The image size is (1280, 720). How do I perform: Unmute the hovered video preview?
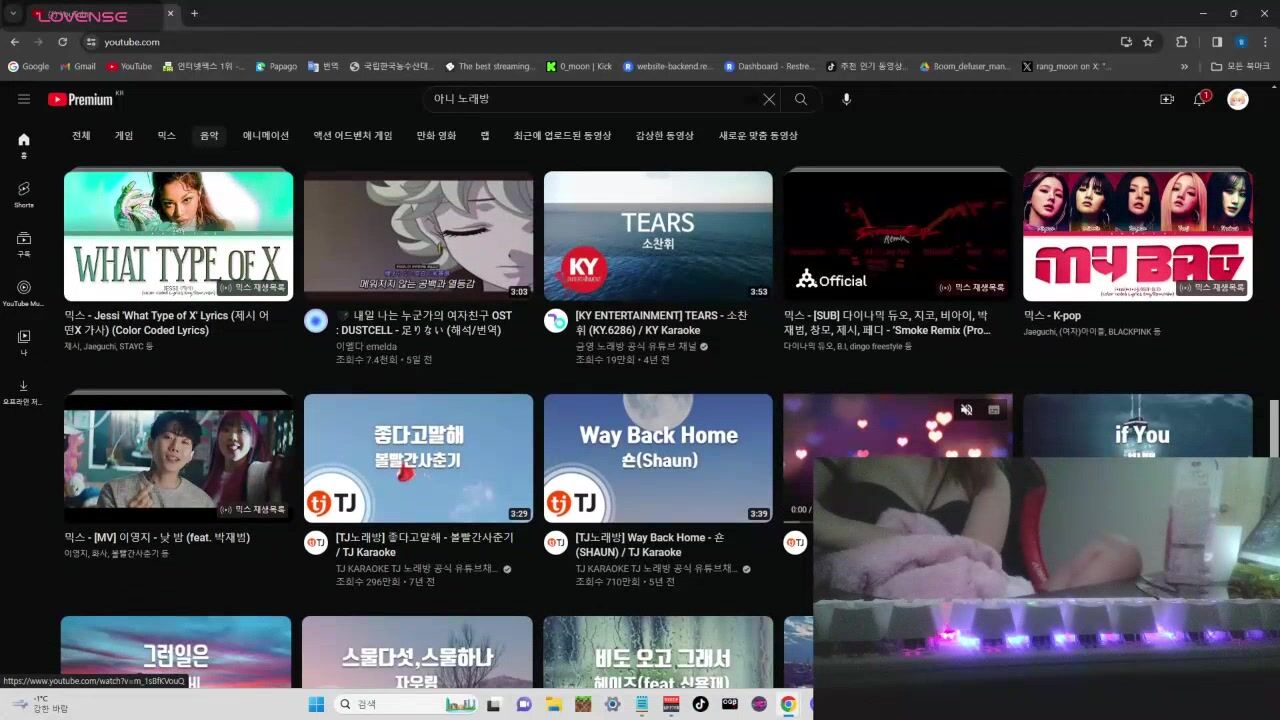(966, 410)
